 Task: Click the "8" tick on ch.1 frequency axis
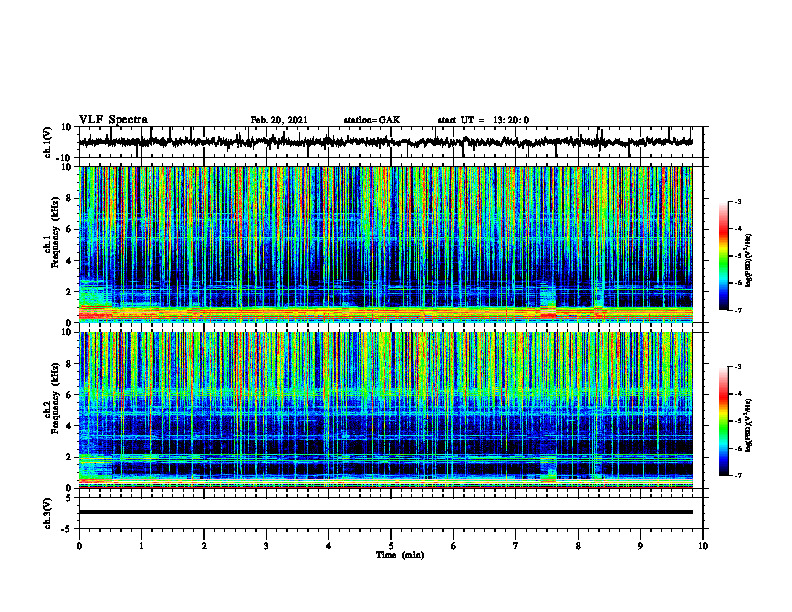pos(69,198)
